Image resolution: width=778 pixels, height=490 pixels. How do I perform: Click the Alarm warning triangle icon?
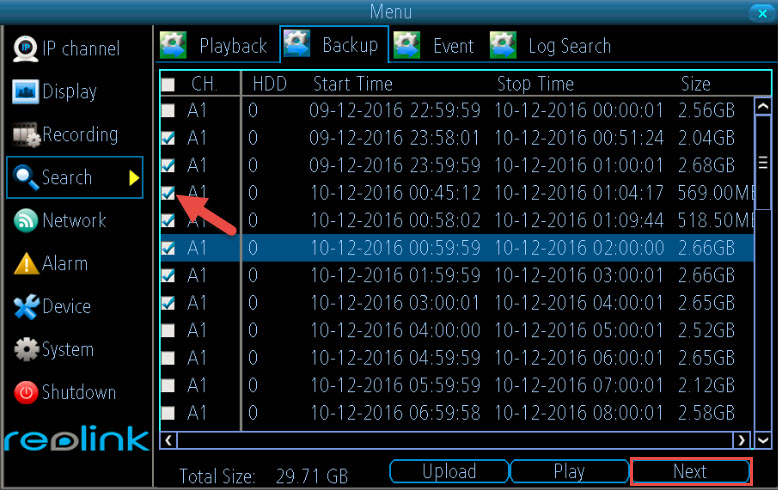point(26,263)
